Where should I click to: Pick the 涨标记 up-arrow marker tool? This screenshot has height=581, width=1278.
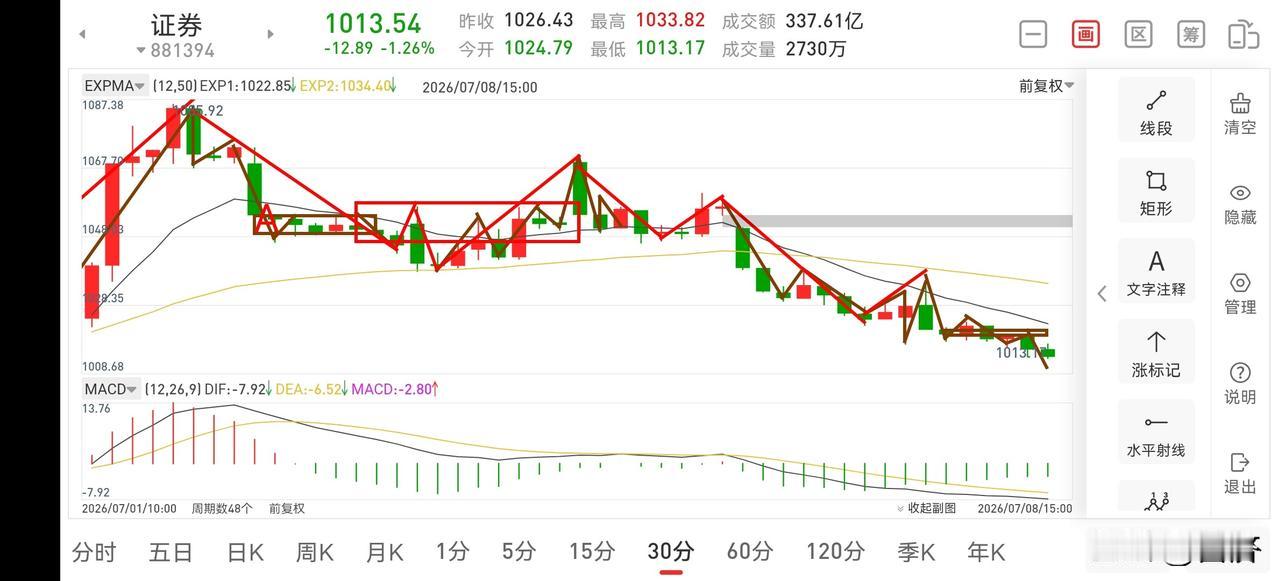click(1156, 353)
